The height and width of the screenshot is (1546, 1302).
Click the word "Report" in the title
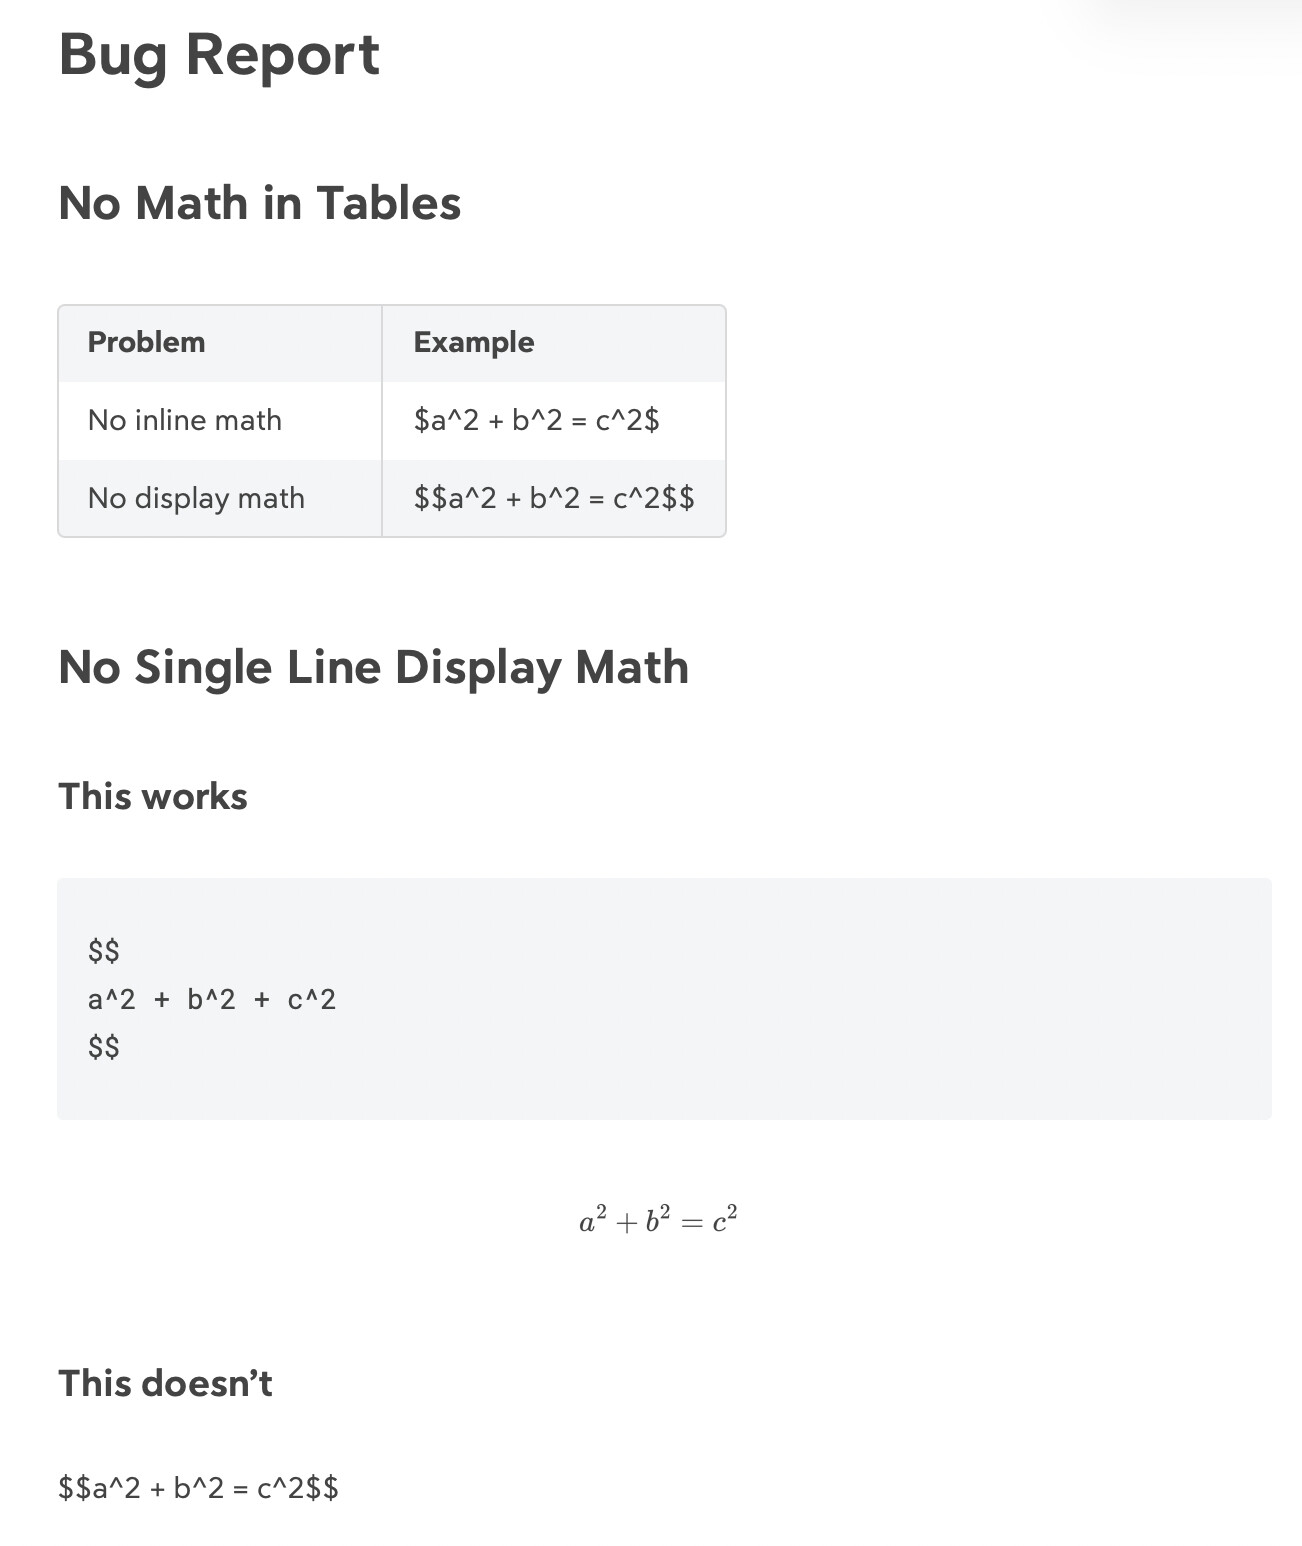click(x=282, y=55)
